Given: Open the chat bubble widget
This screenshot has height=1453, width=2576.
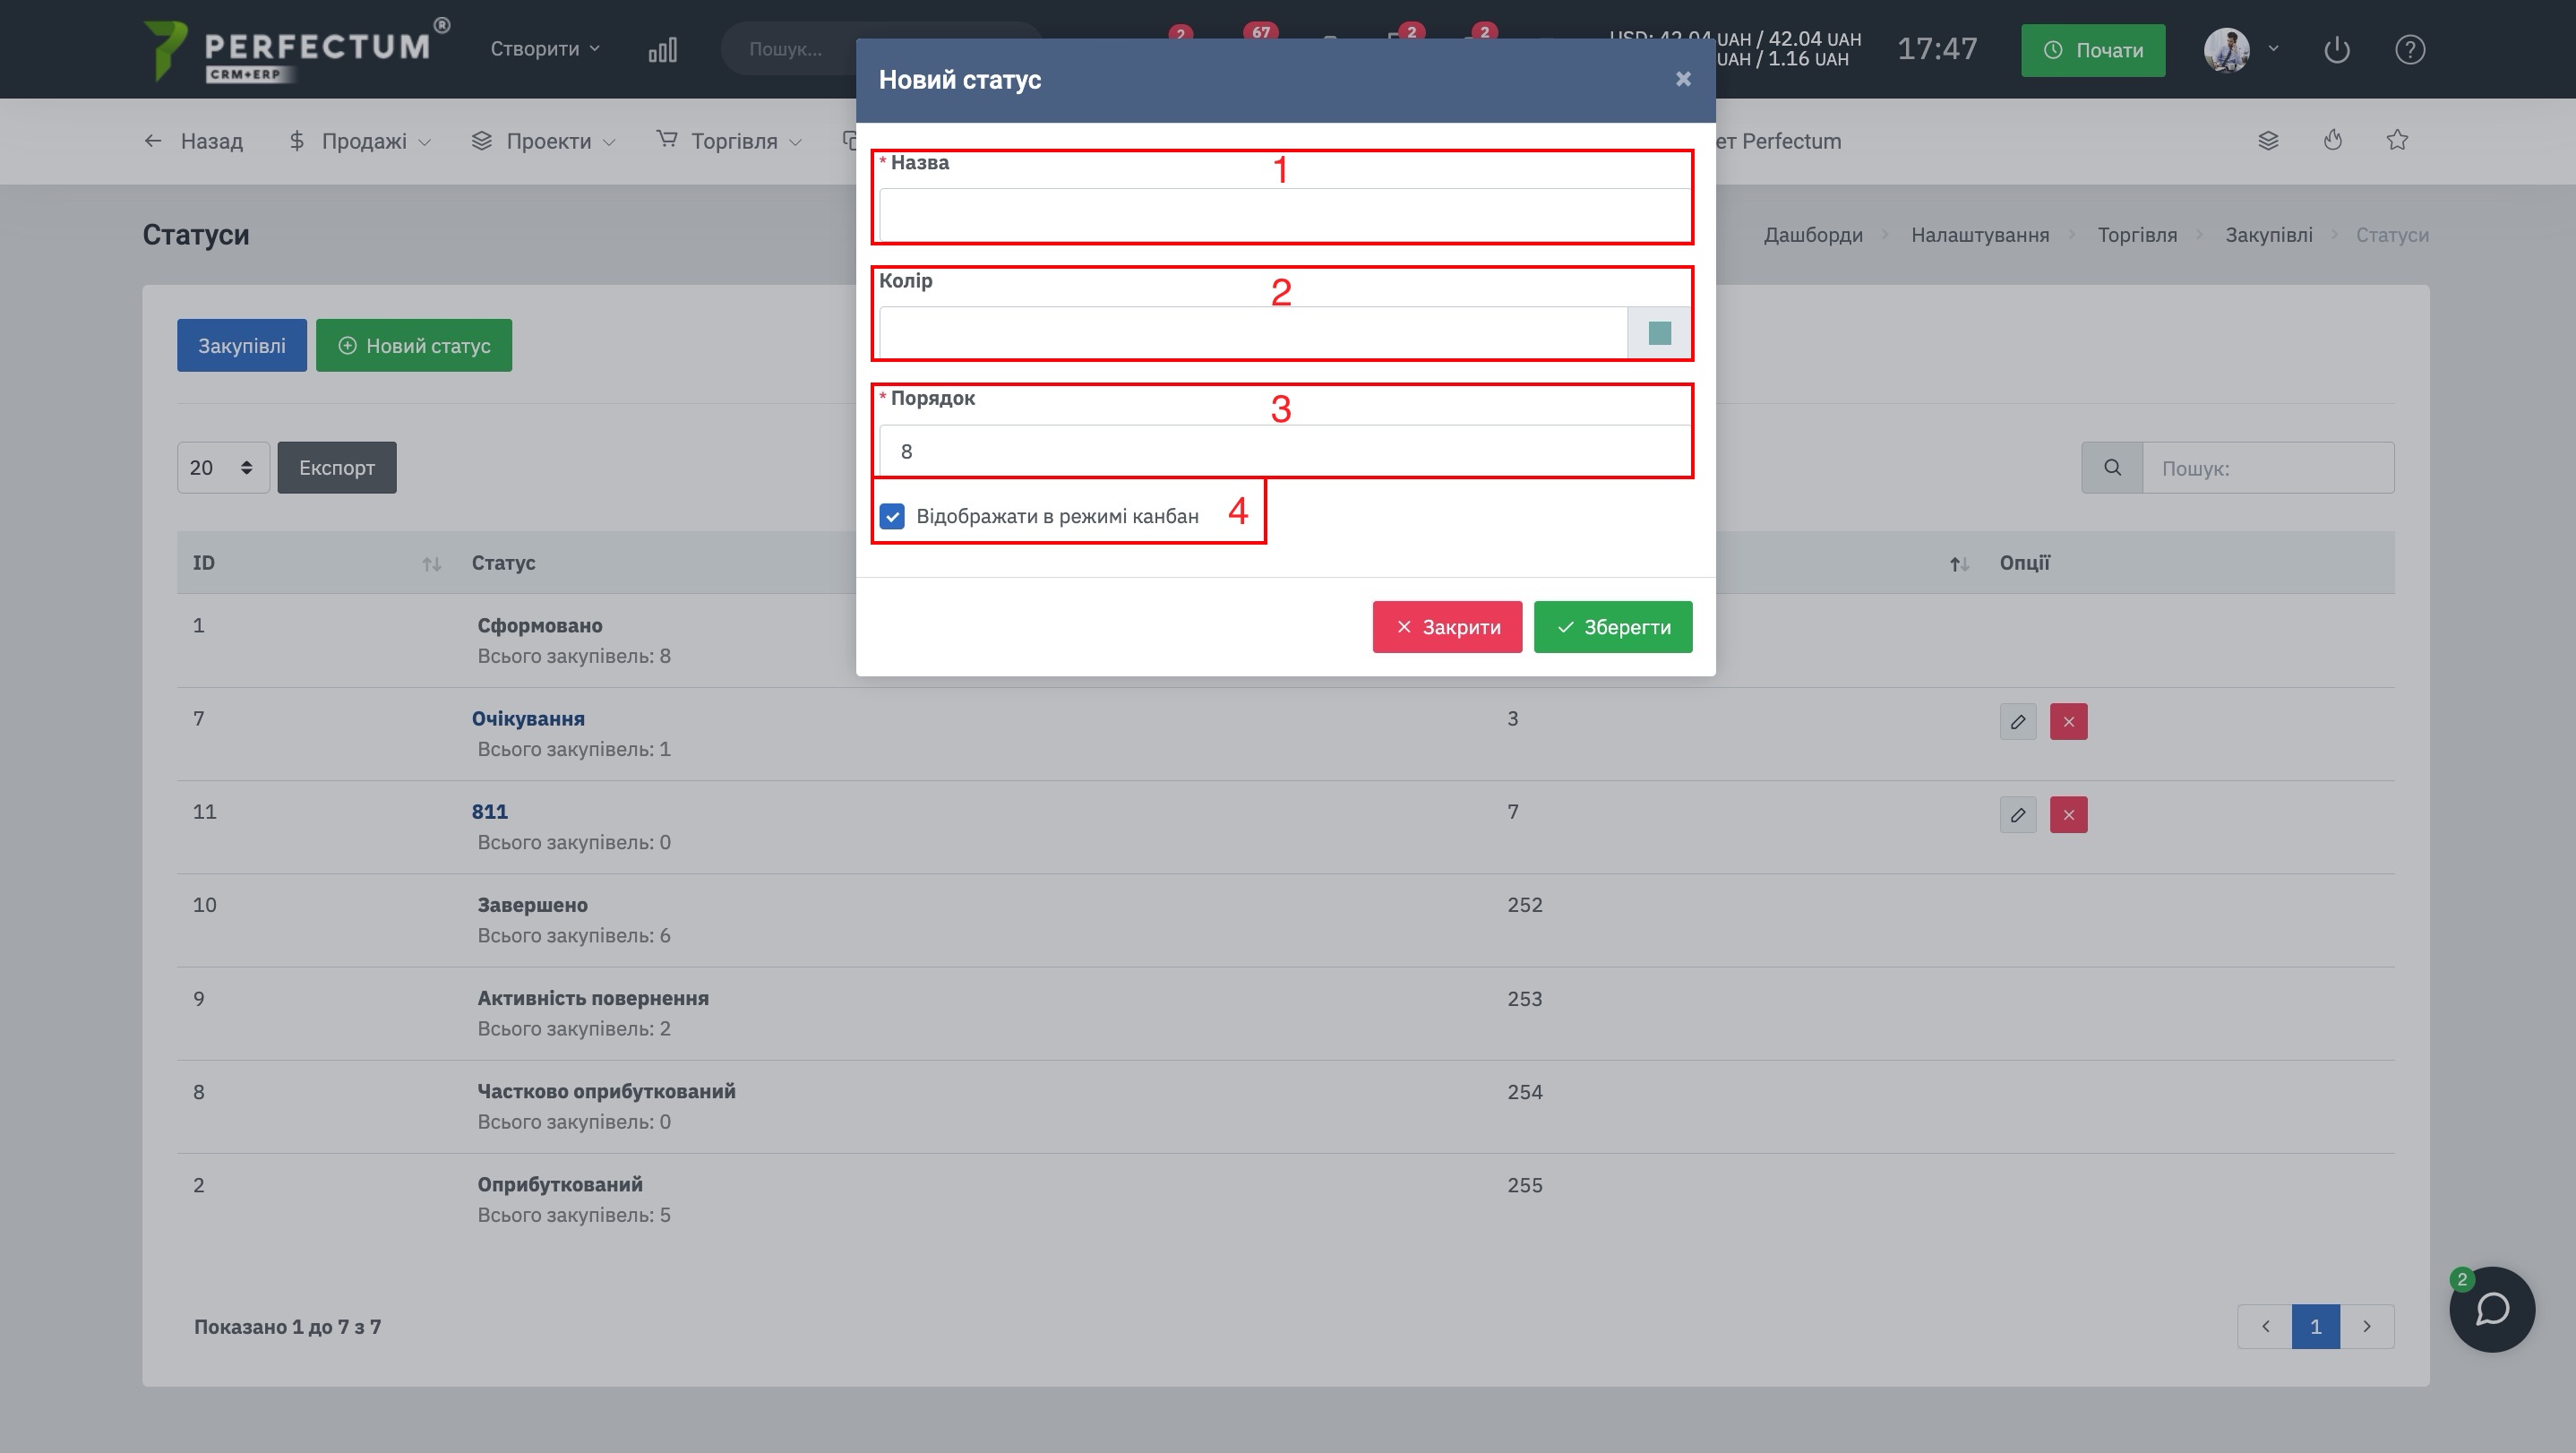Looking at the screenshot, I should (x=2491, y=1309).
